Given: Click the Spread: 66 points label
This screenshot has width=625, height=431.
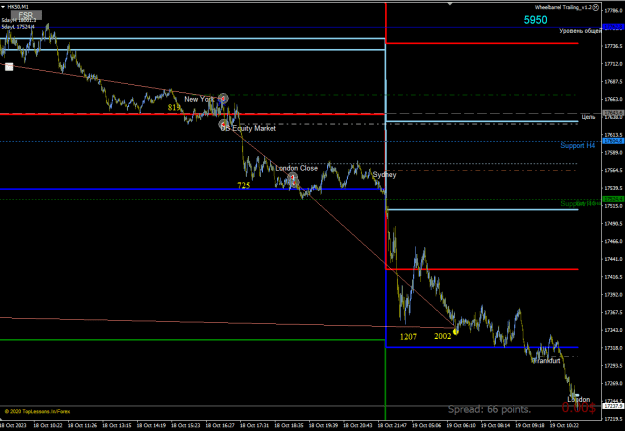Looking at the screenshot, I should (489, 409).
